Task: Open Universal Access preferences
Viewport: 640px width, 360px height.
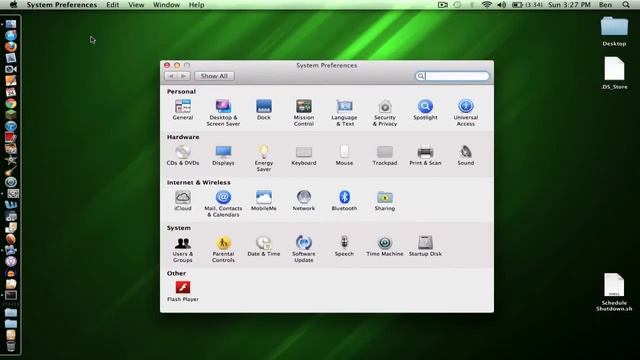Action: pyautogui.click(x=465, y=112)
